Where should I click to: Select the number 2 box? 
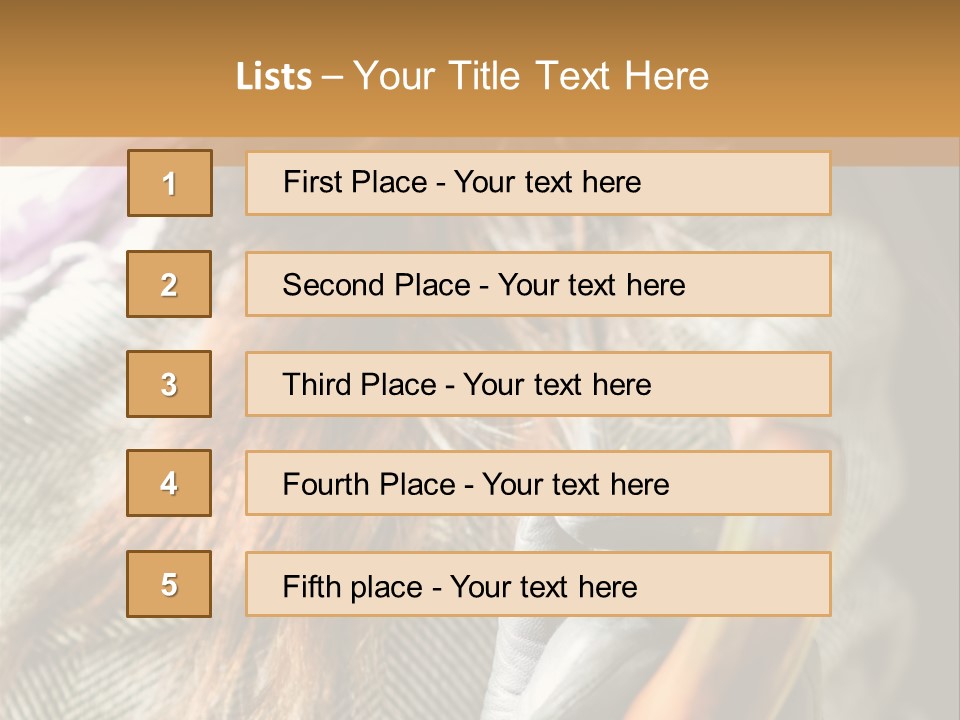pyautogui.click(x=169, y=284)
